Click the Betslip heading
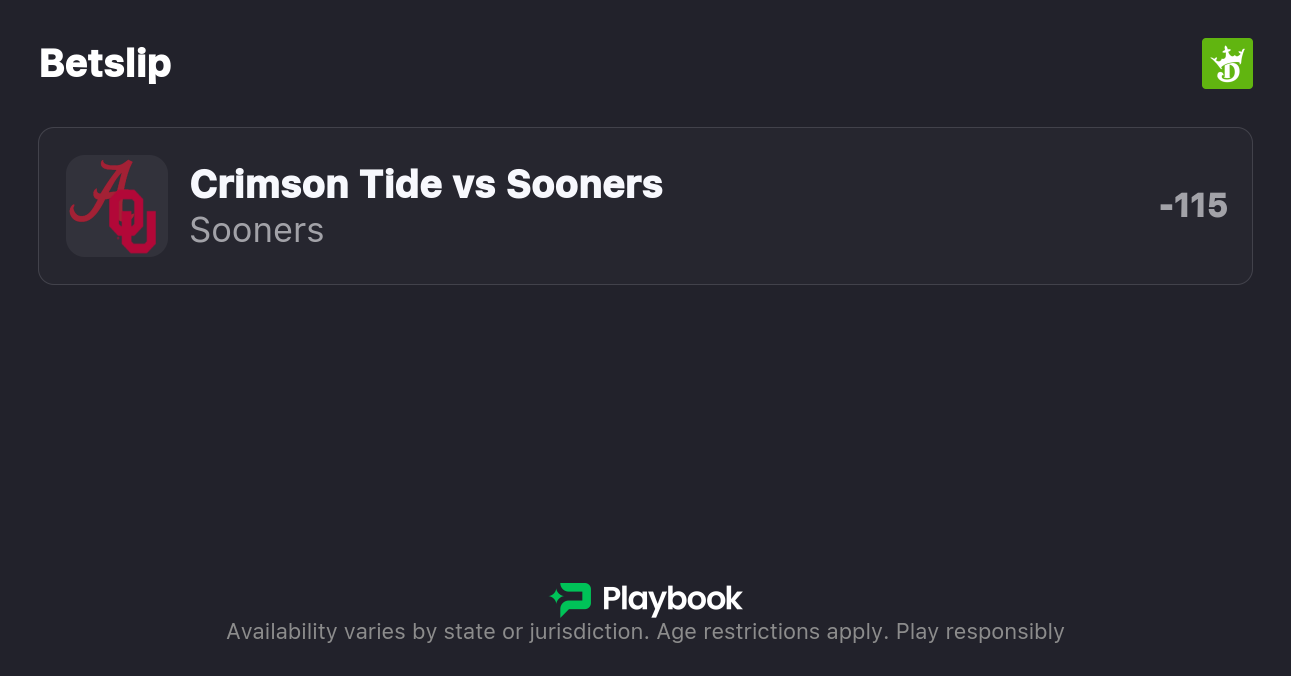 tap(105, 64)
